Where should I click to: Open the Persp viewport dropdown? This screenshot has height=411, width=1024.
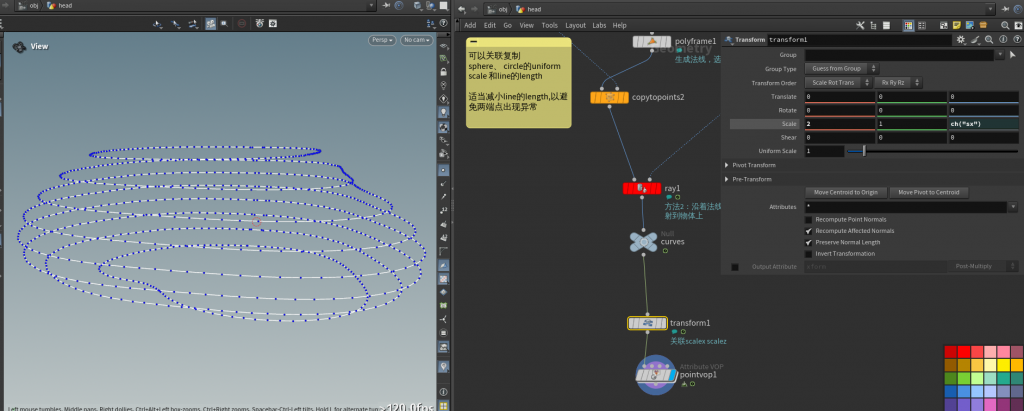(382, 40)
